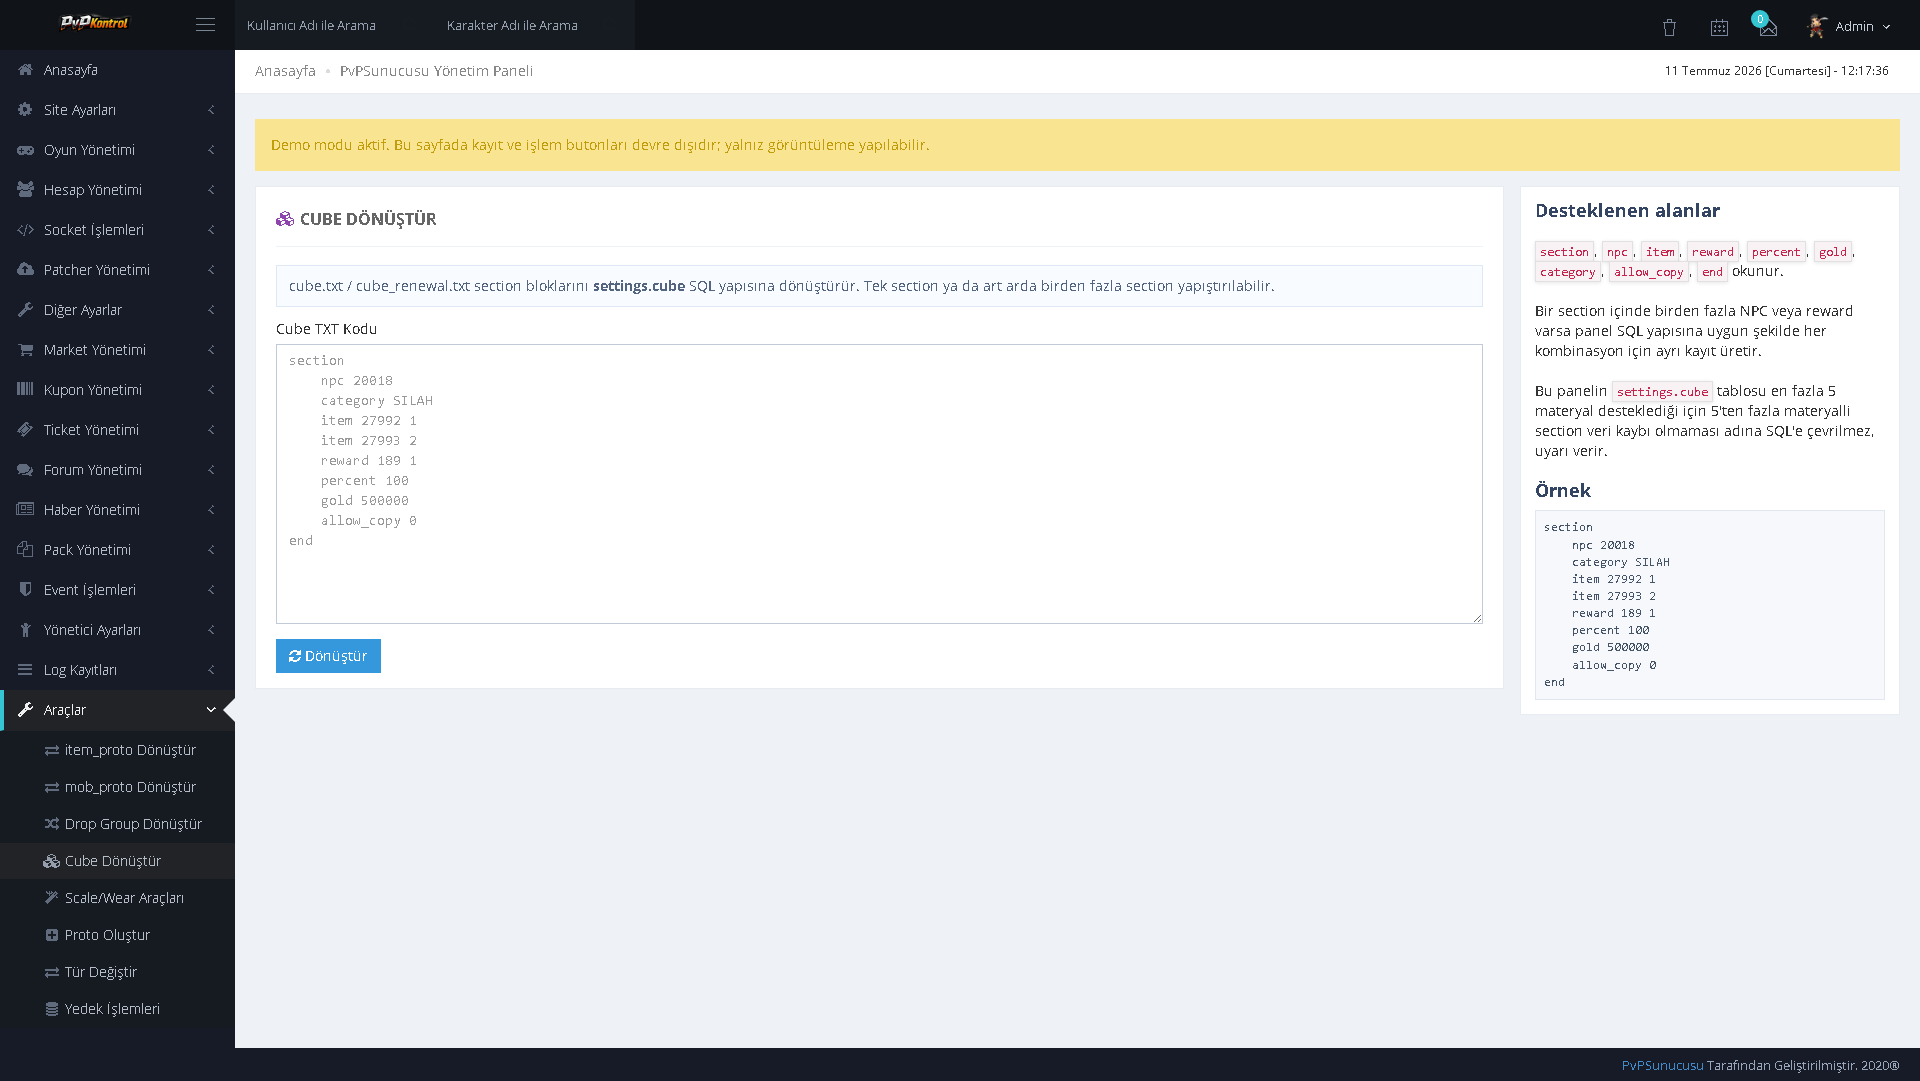Viewport: 1920px width, 1081px height.
Task: Click the 'gold' supported field tag
Action: pyautogui.click(x=1832, y=252)
